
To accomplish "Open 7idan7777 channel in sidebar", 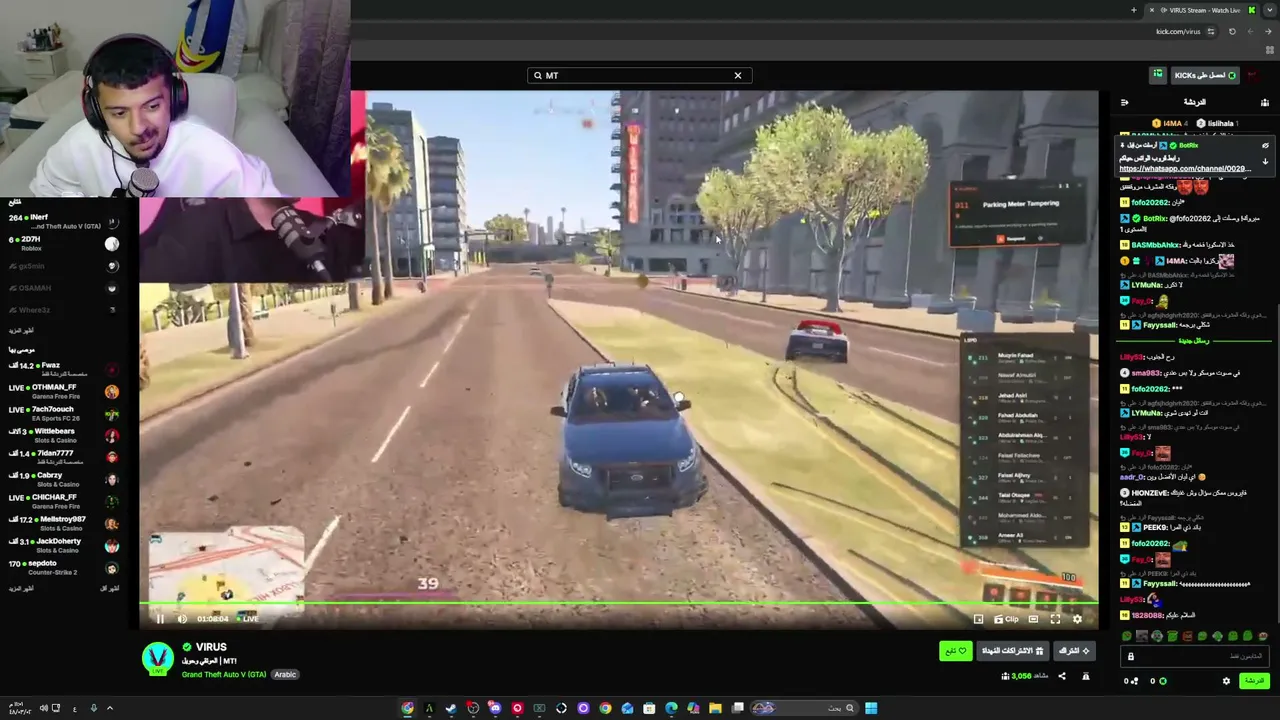I will pyautogui.click(x=64, y=457).
